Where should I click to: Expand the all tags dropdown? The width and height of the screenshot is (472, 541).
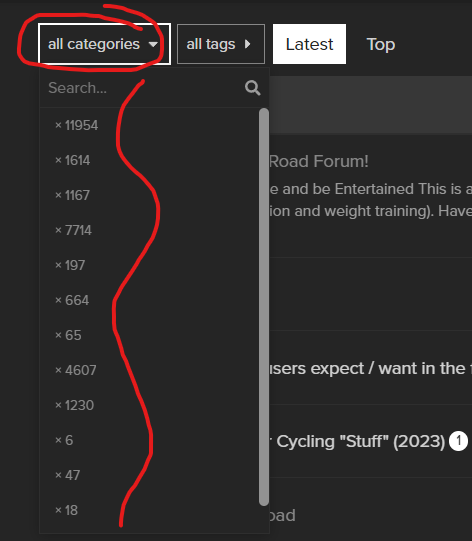click(x=221, y=44)
